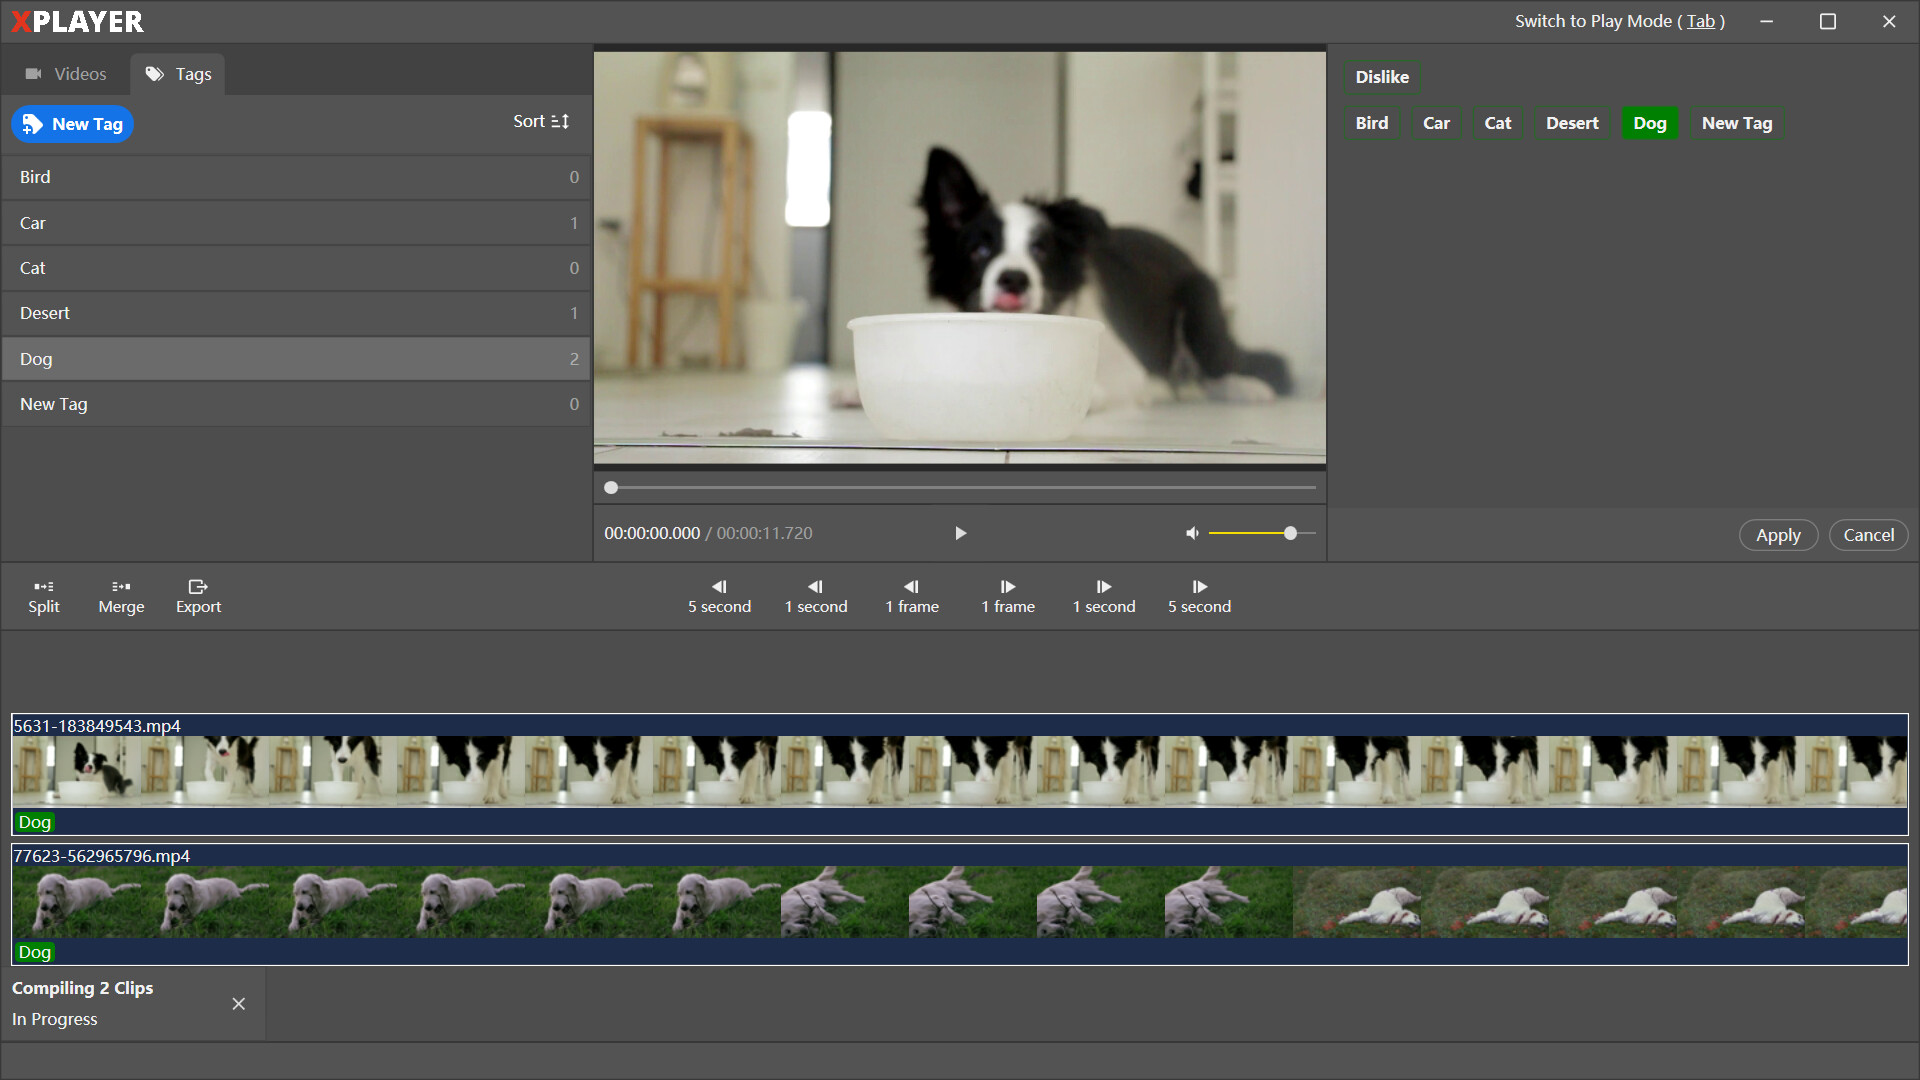
Task: Select the Cat tag row
Action: [296, 268]
